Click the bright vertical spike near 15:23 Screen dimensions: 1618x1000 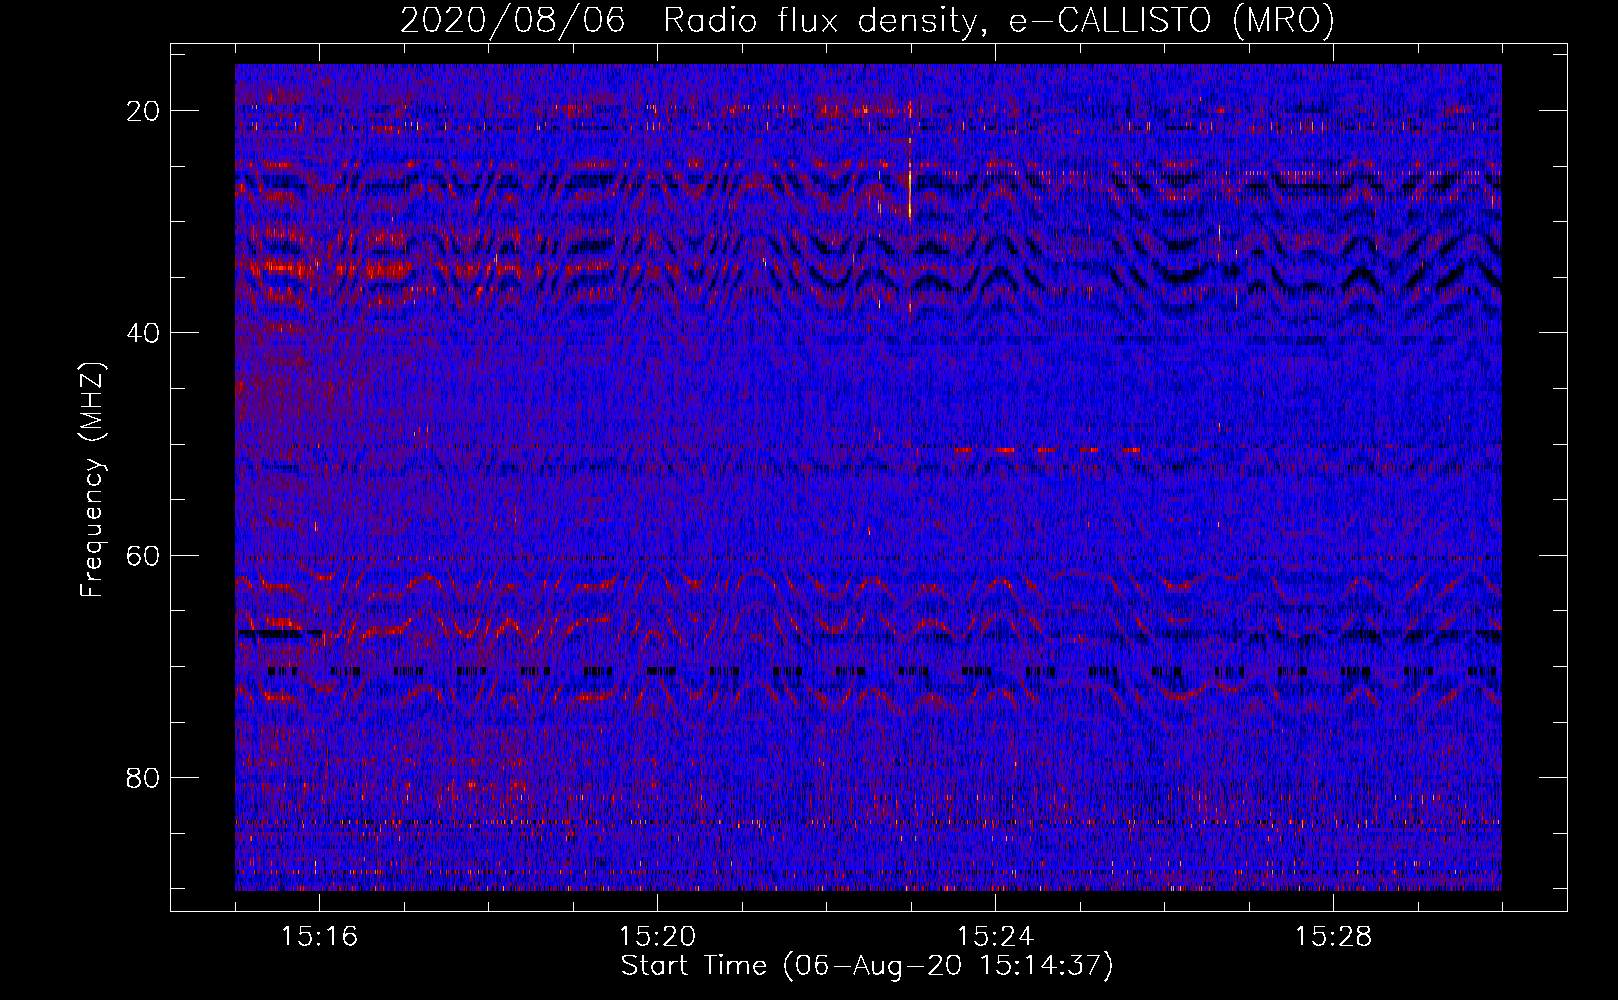pyautogui.click(x=910, y=190)
